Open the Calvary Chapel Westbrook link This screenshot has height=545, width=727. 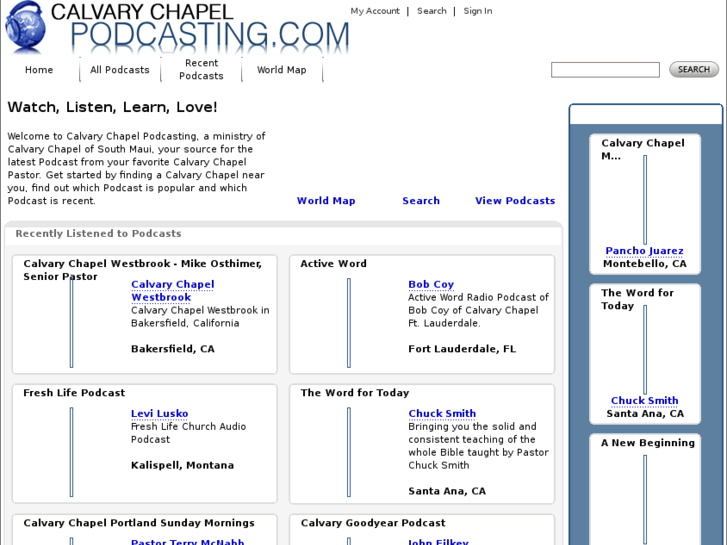(x=172, y=291)
